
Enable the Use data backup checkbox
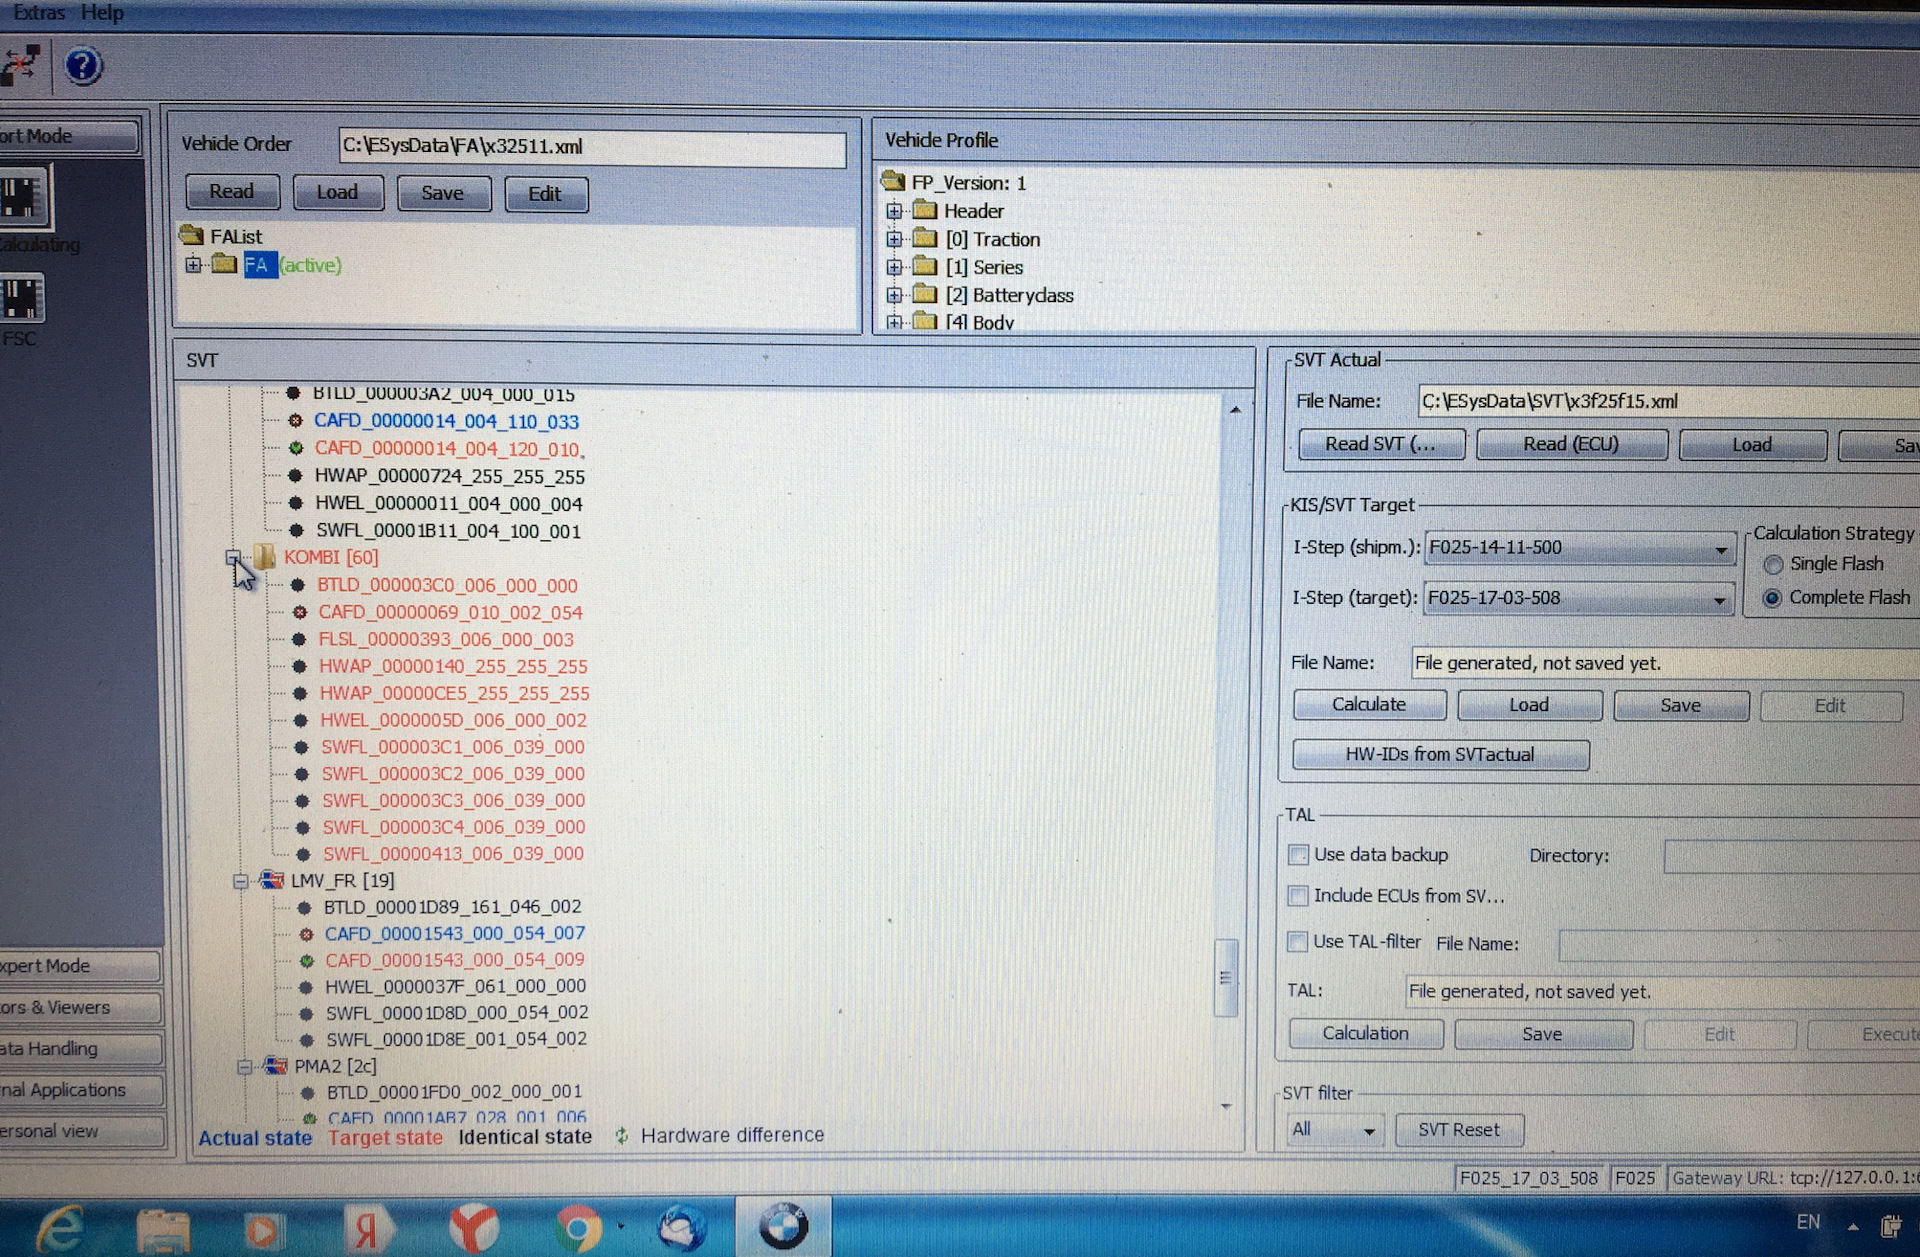click(x=1298, y=855)
